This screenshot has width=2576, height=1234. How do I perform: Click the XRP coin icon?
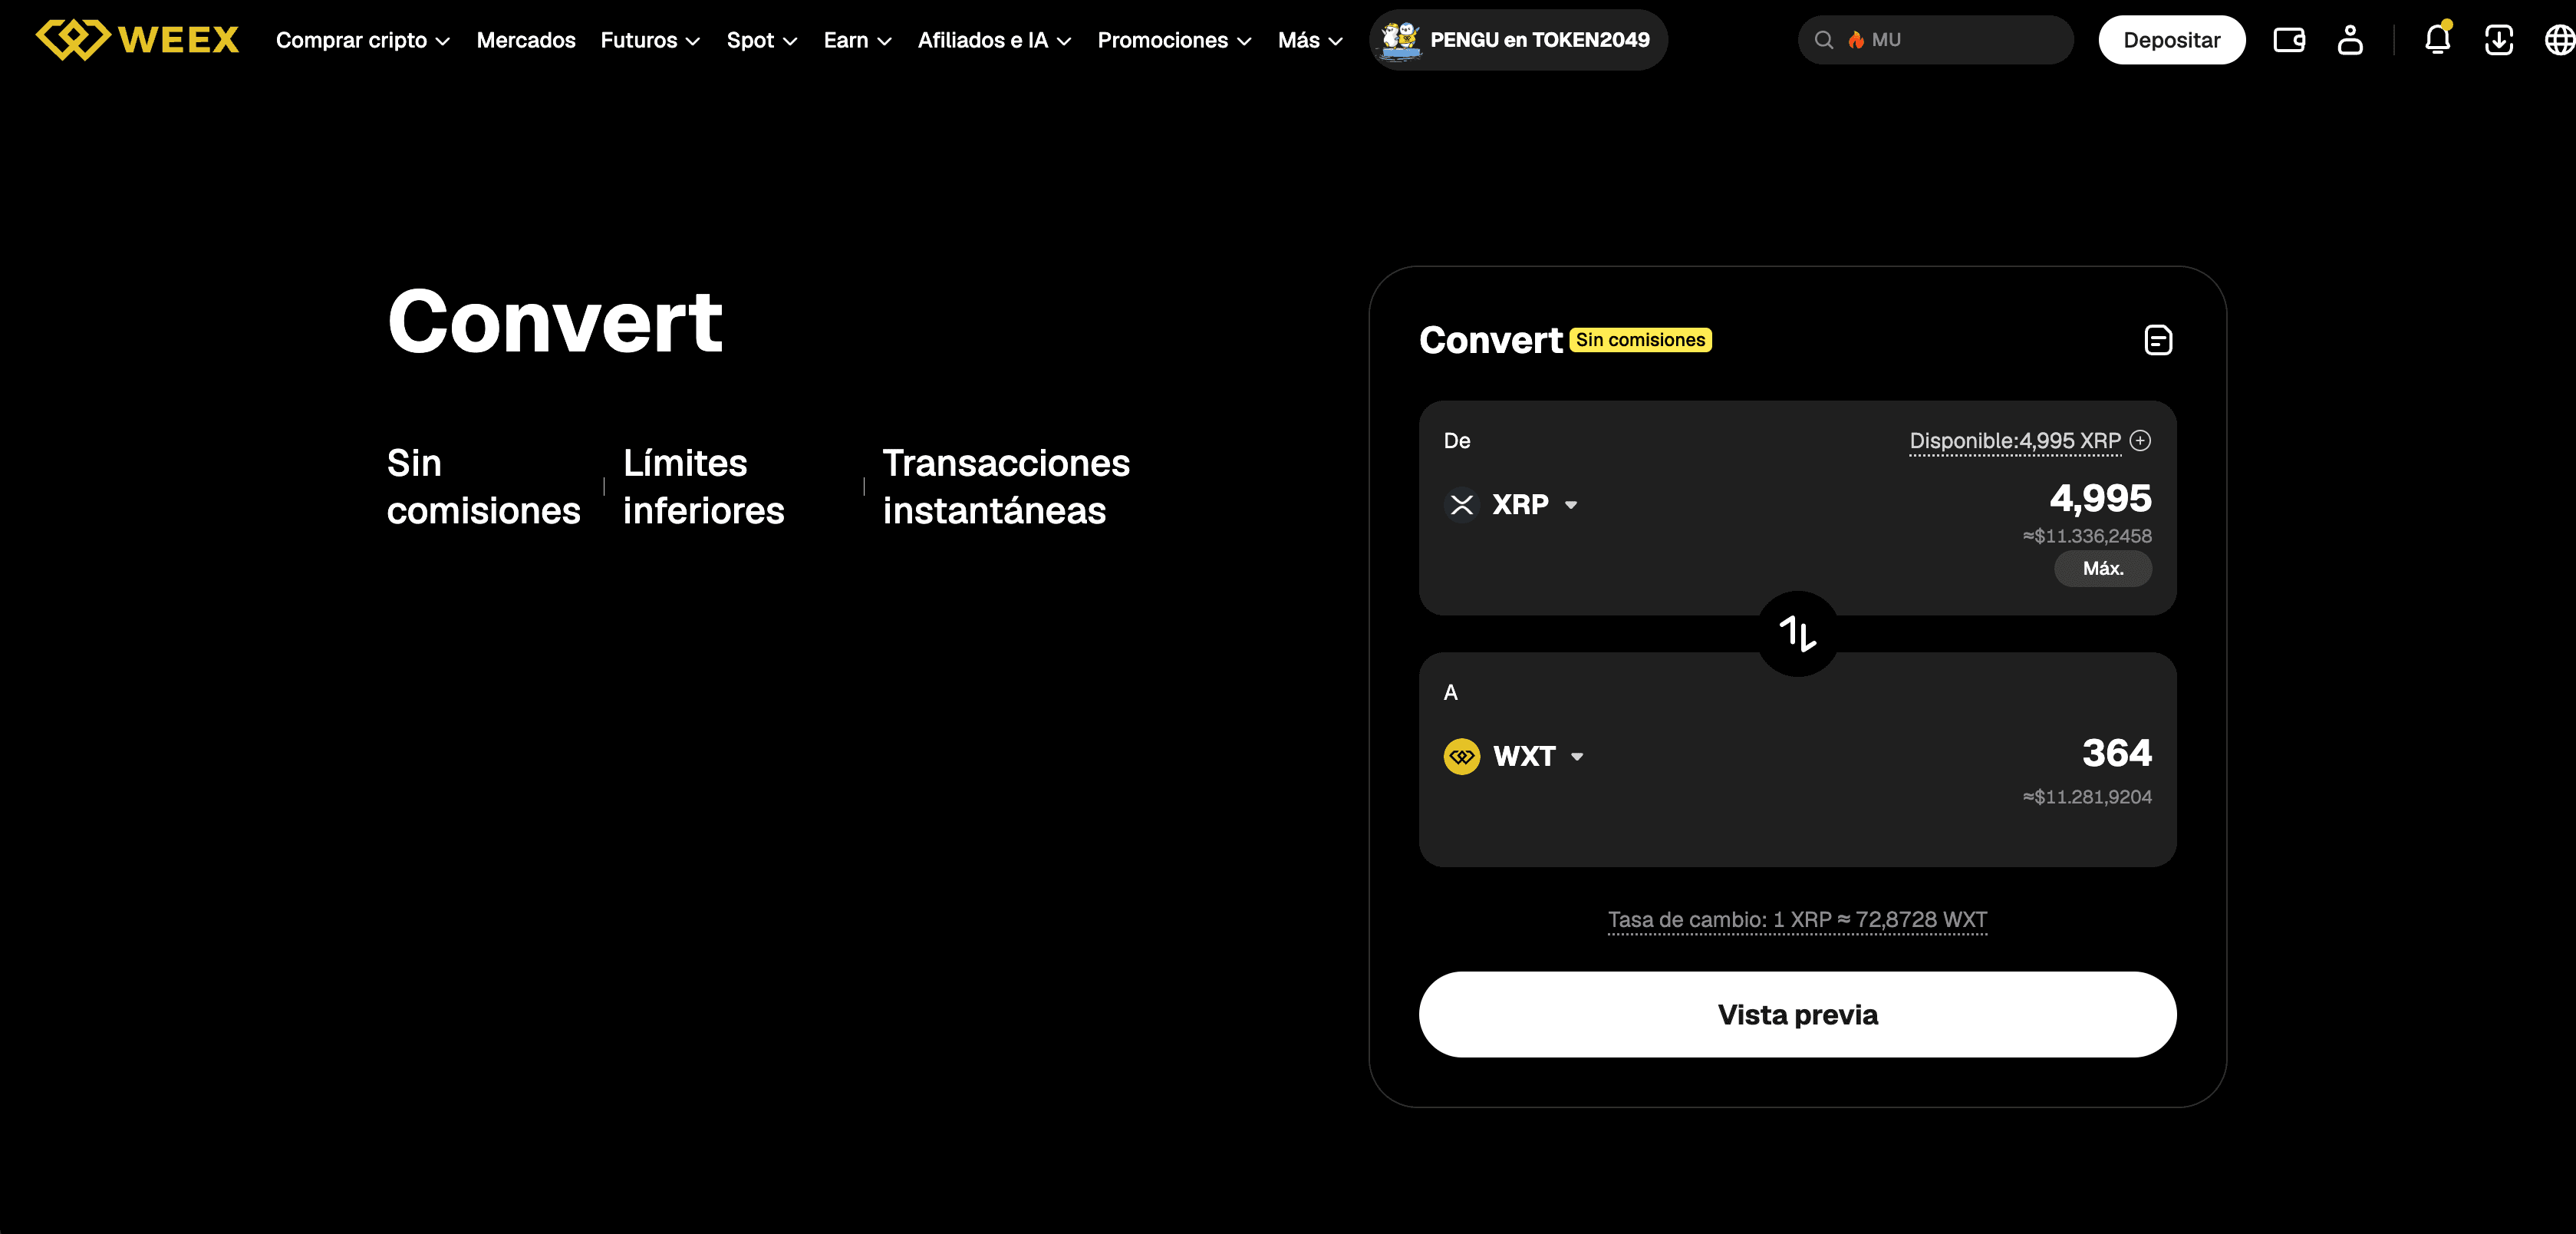pyautogui.click(x=1461, y=504)
